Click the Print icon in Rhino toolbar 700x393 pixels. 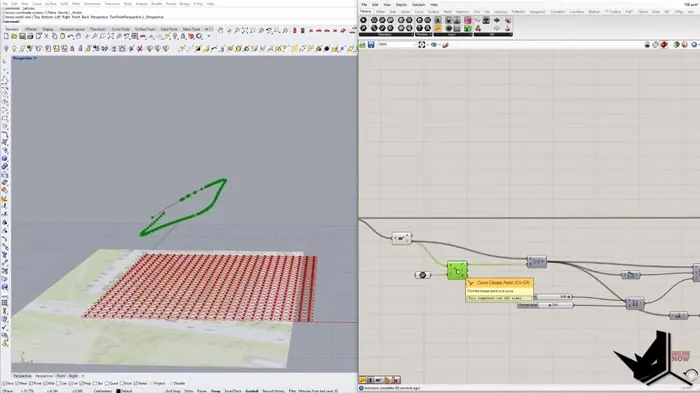pyautogui.click(x=30, y=36)
